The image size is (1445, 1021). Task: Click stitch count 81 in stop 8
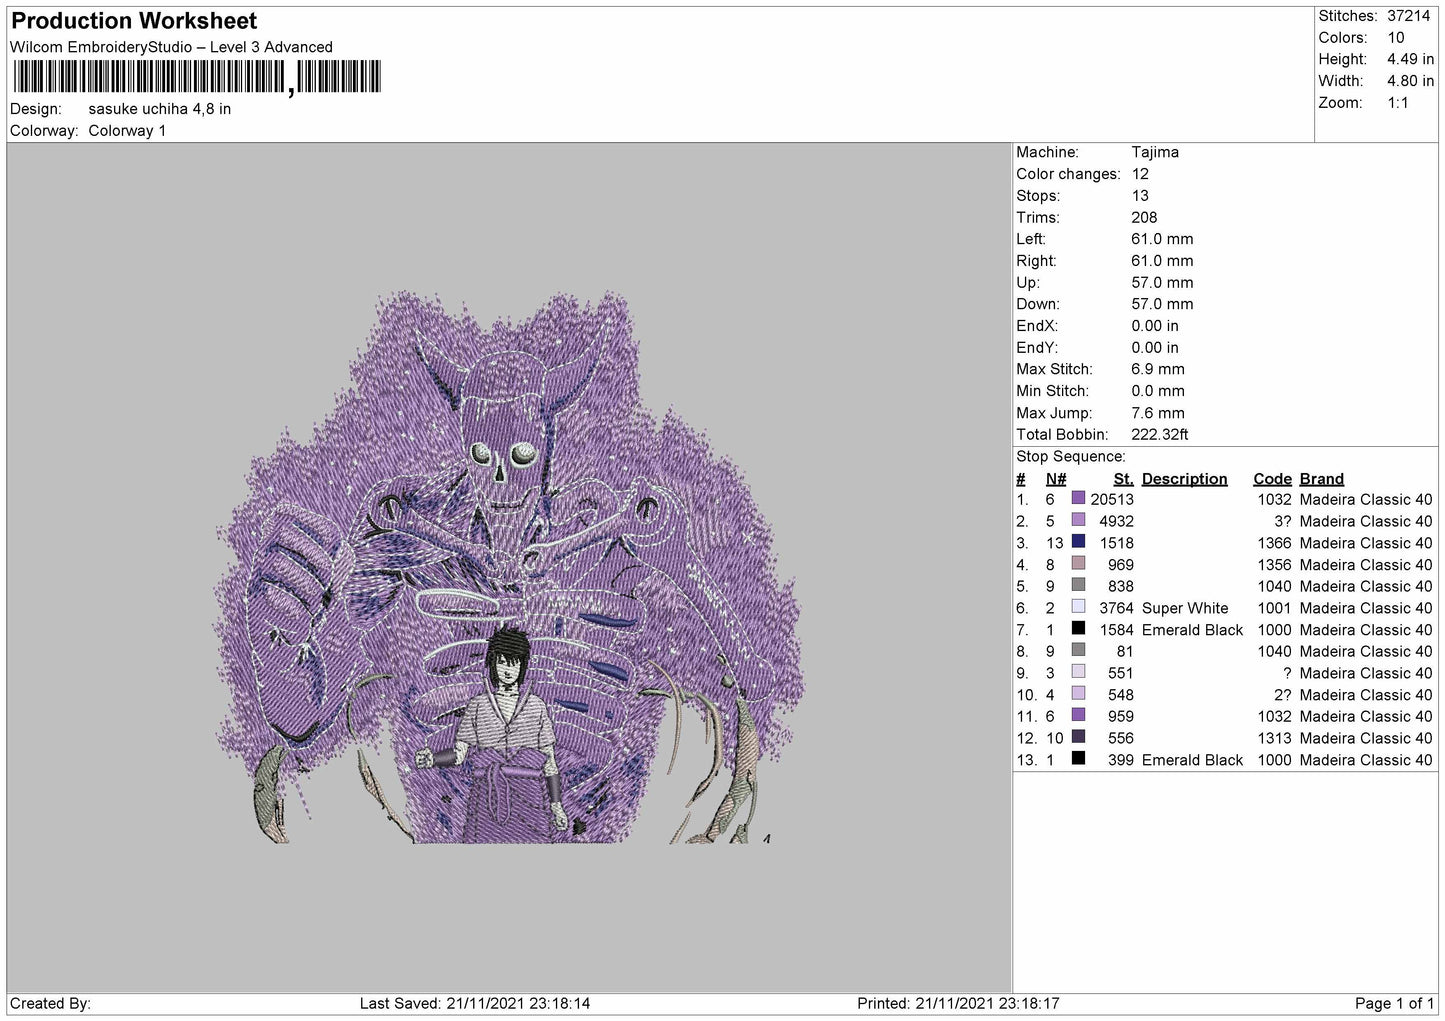[1125, 651]
